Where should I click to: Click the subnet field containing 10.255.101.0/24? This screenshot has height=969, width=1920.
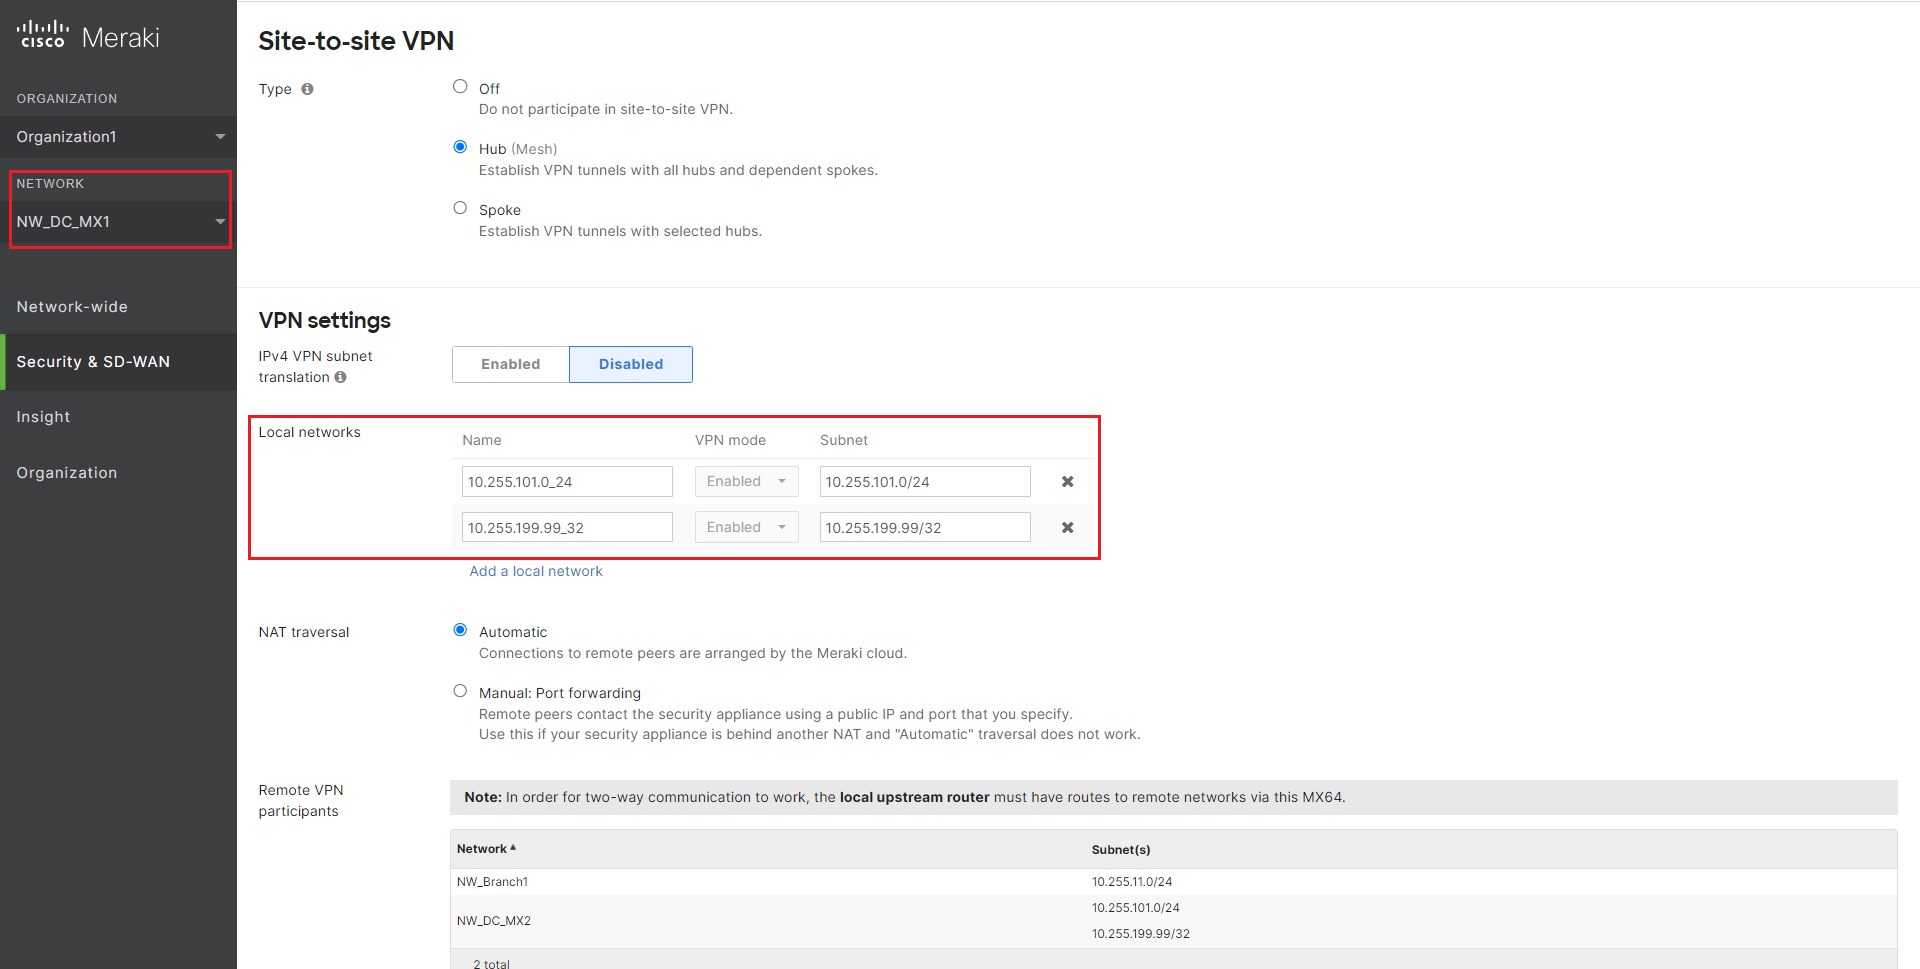coord(923,481)
